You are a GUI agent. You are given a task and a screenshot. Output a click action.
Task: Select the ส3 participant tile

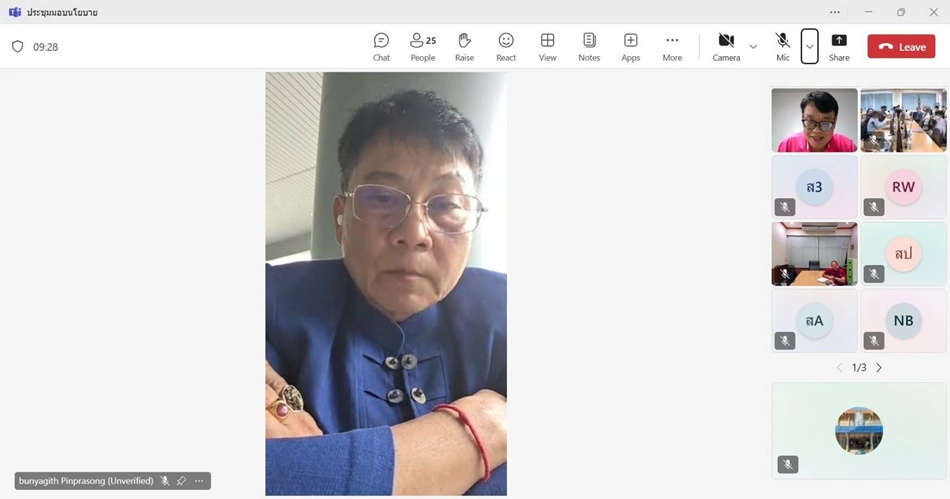click(814, 187)
